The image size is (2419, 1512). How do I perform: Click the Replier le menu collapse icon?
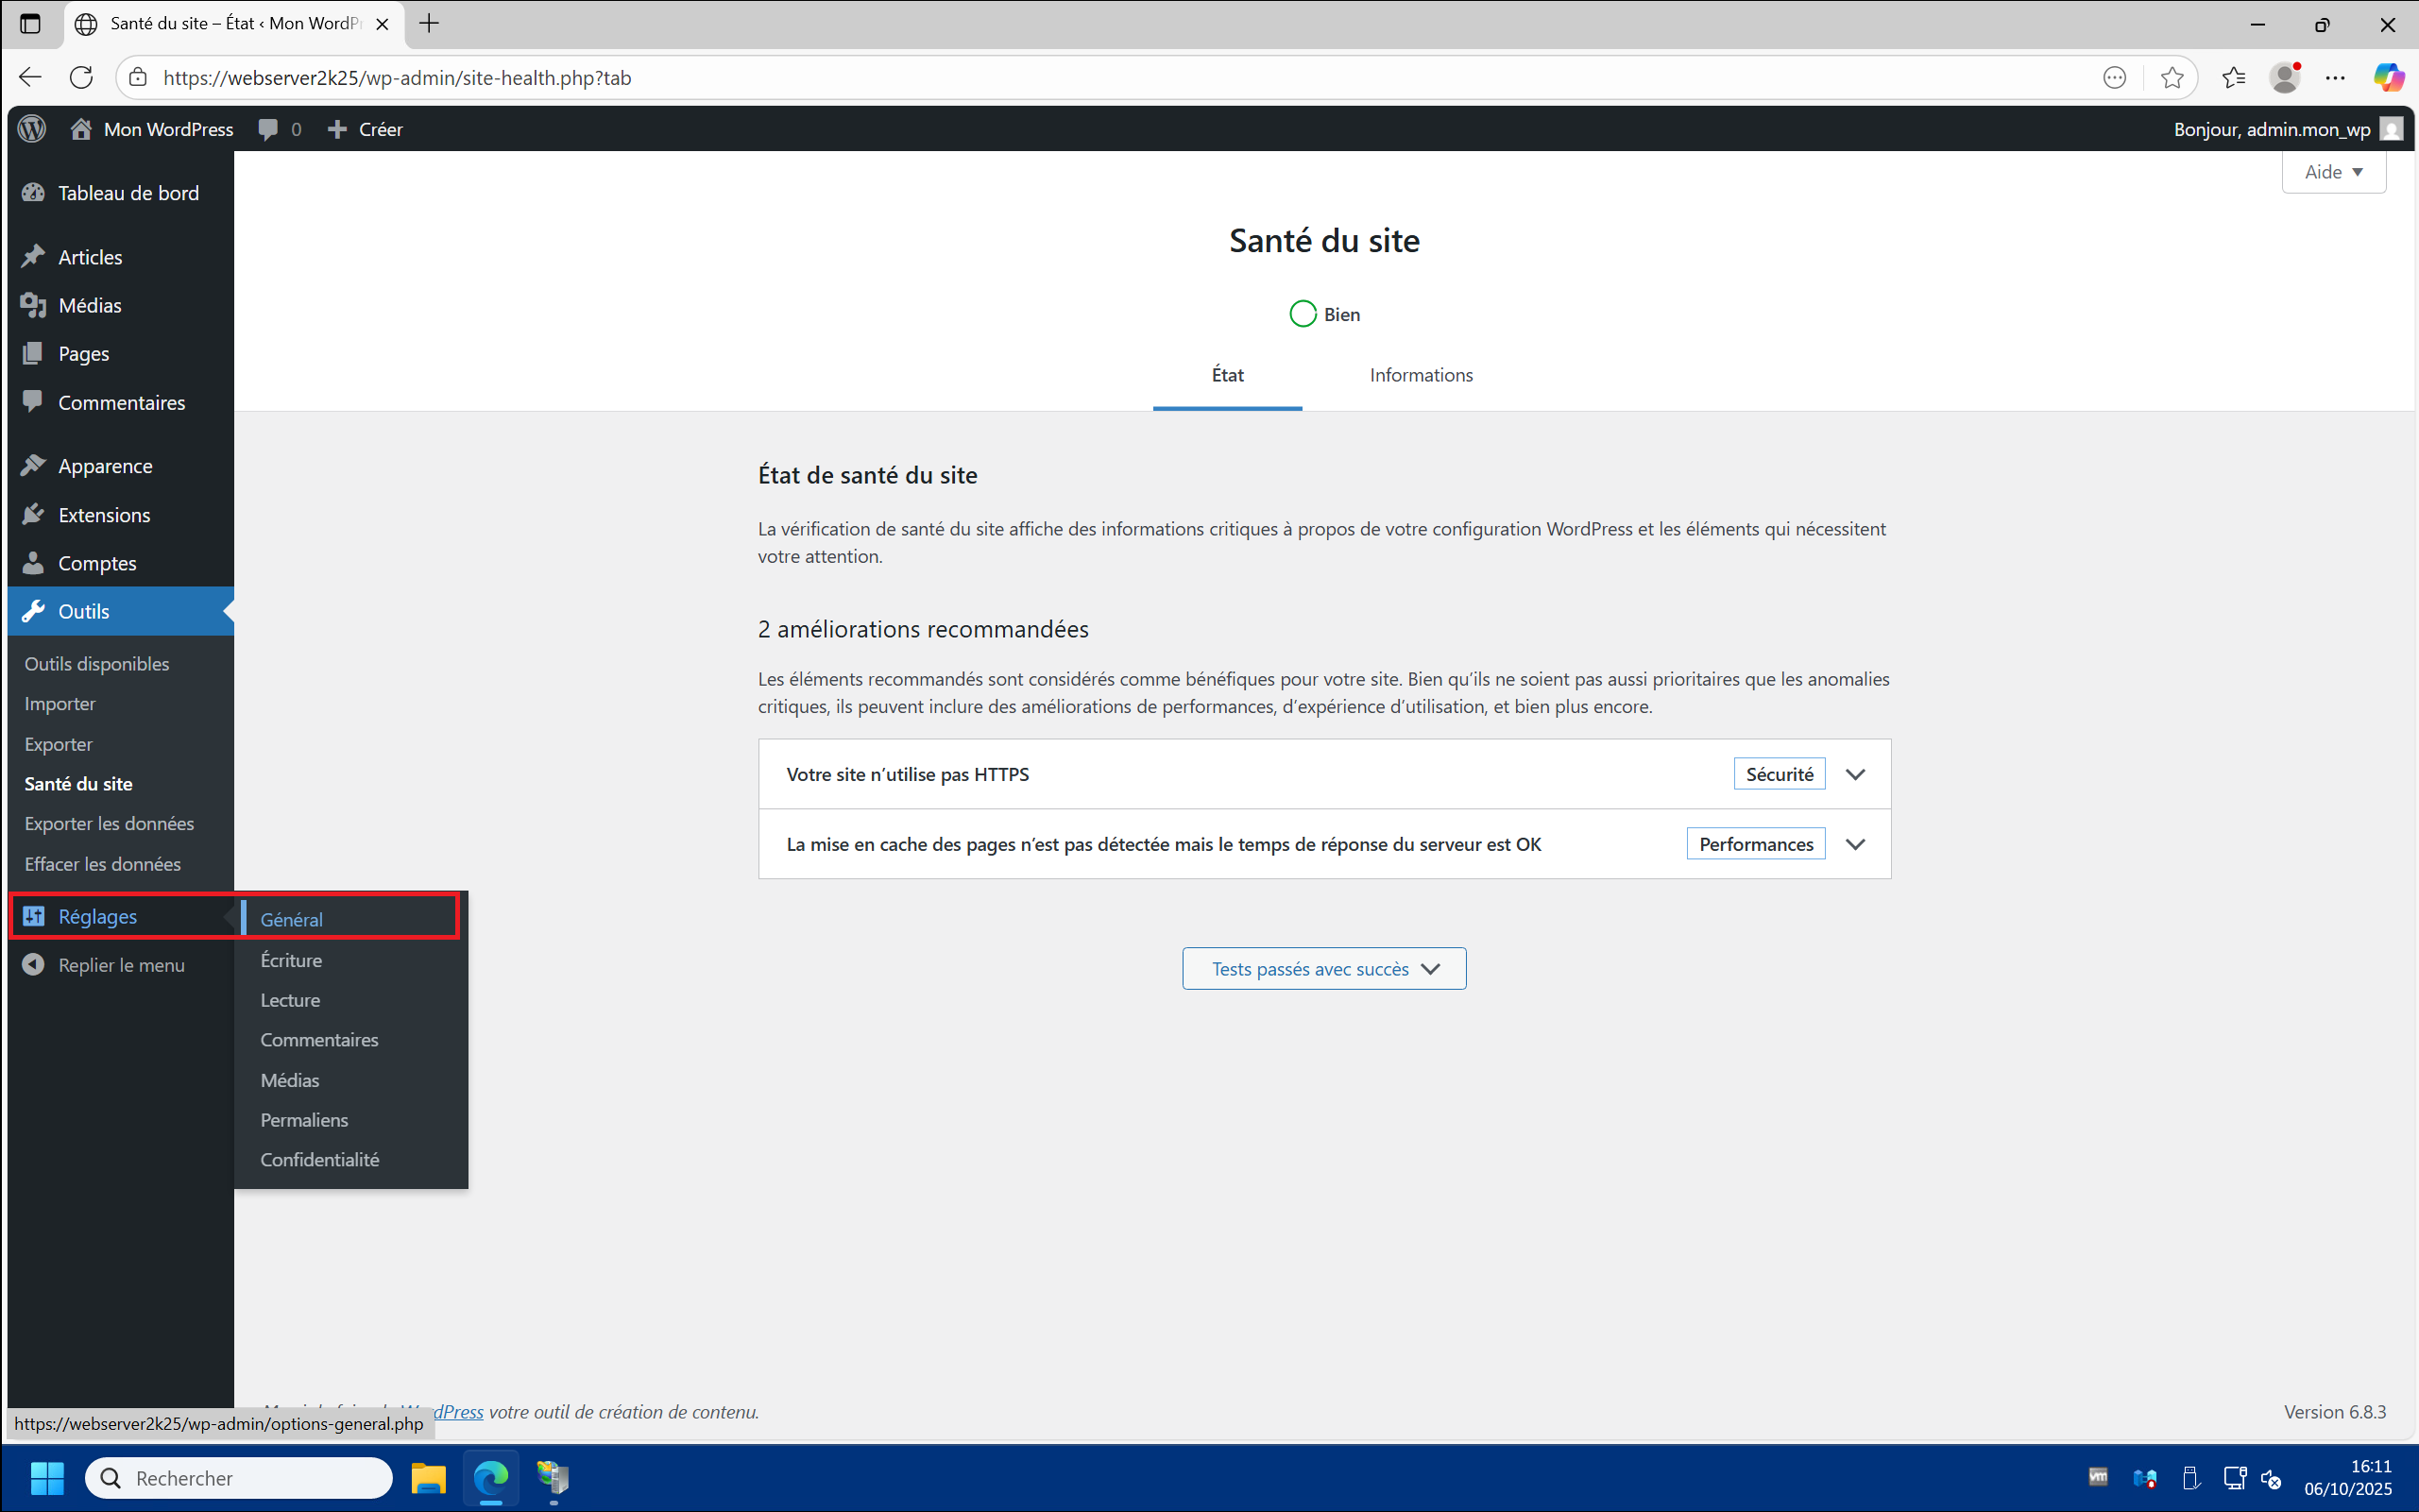pyautogui.click(x=33, y=965)
